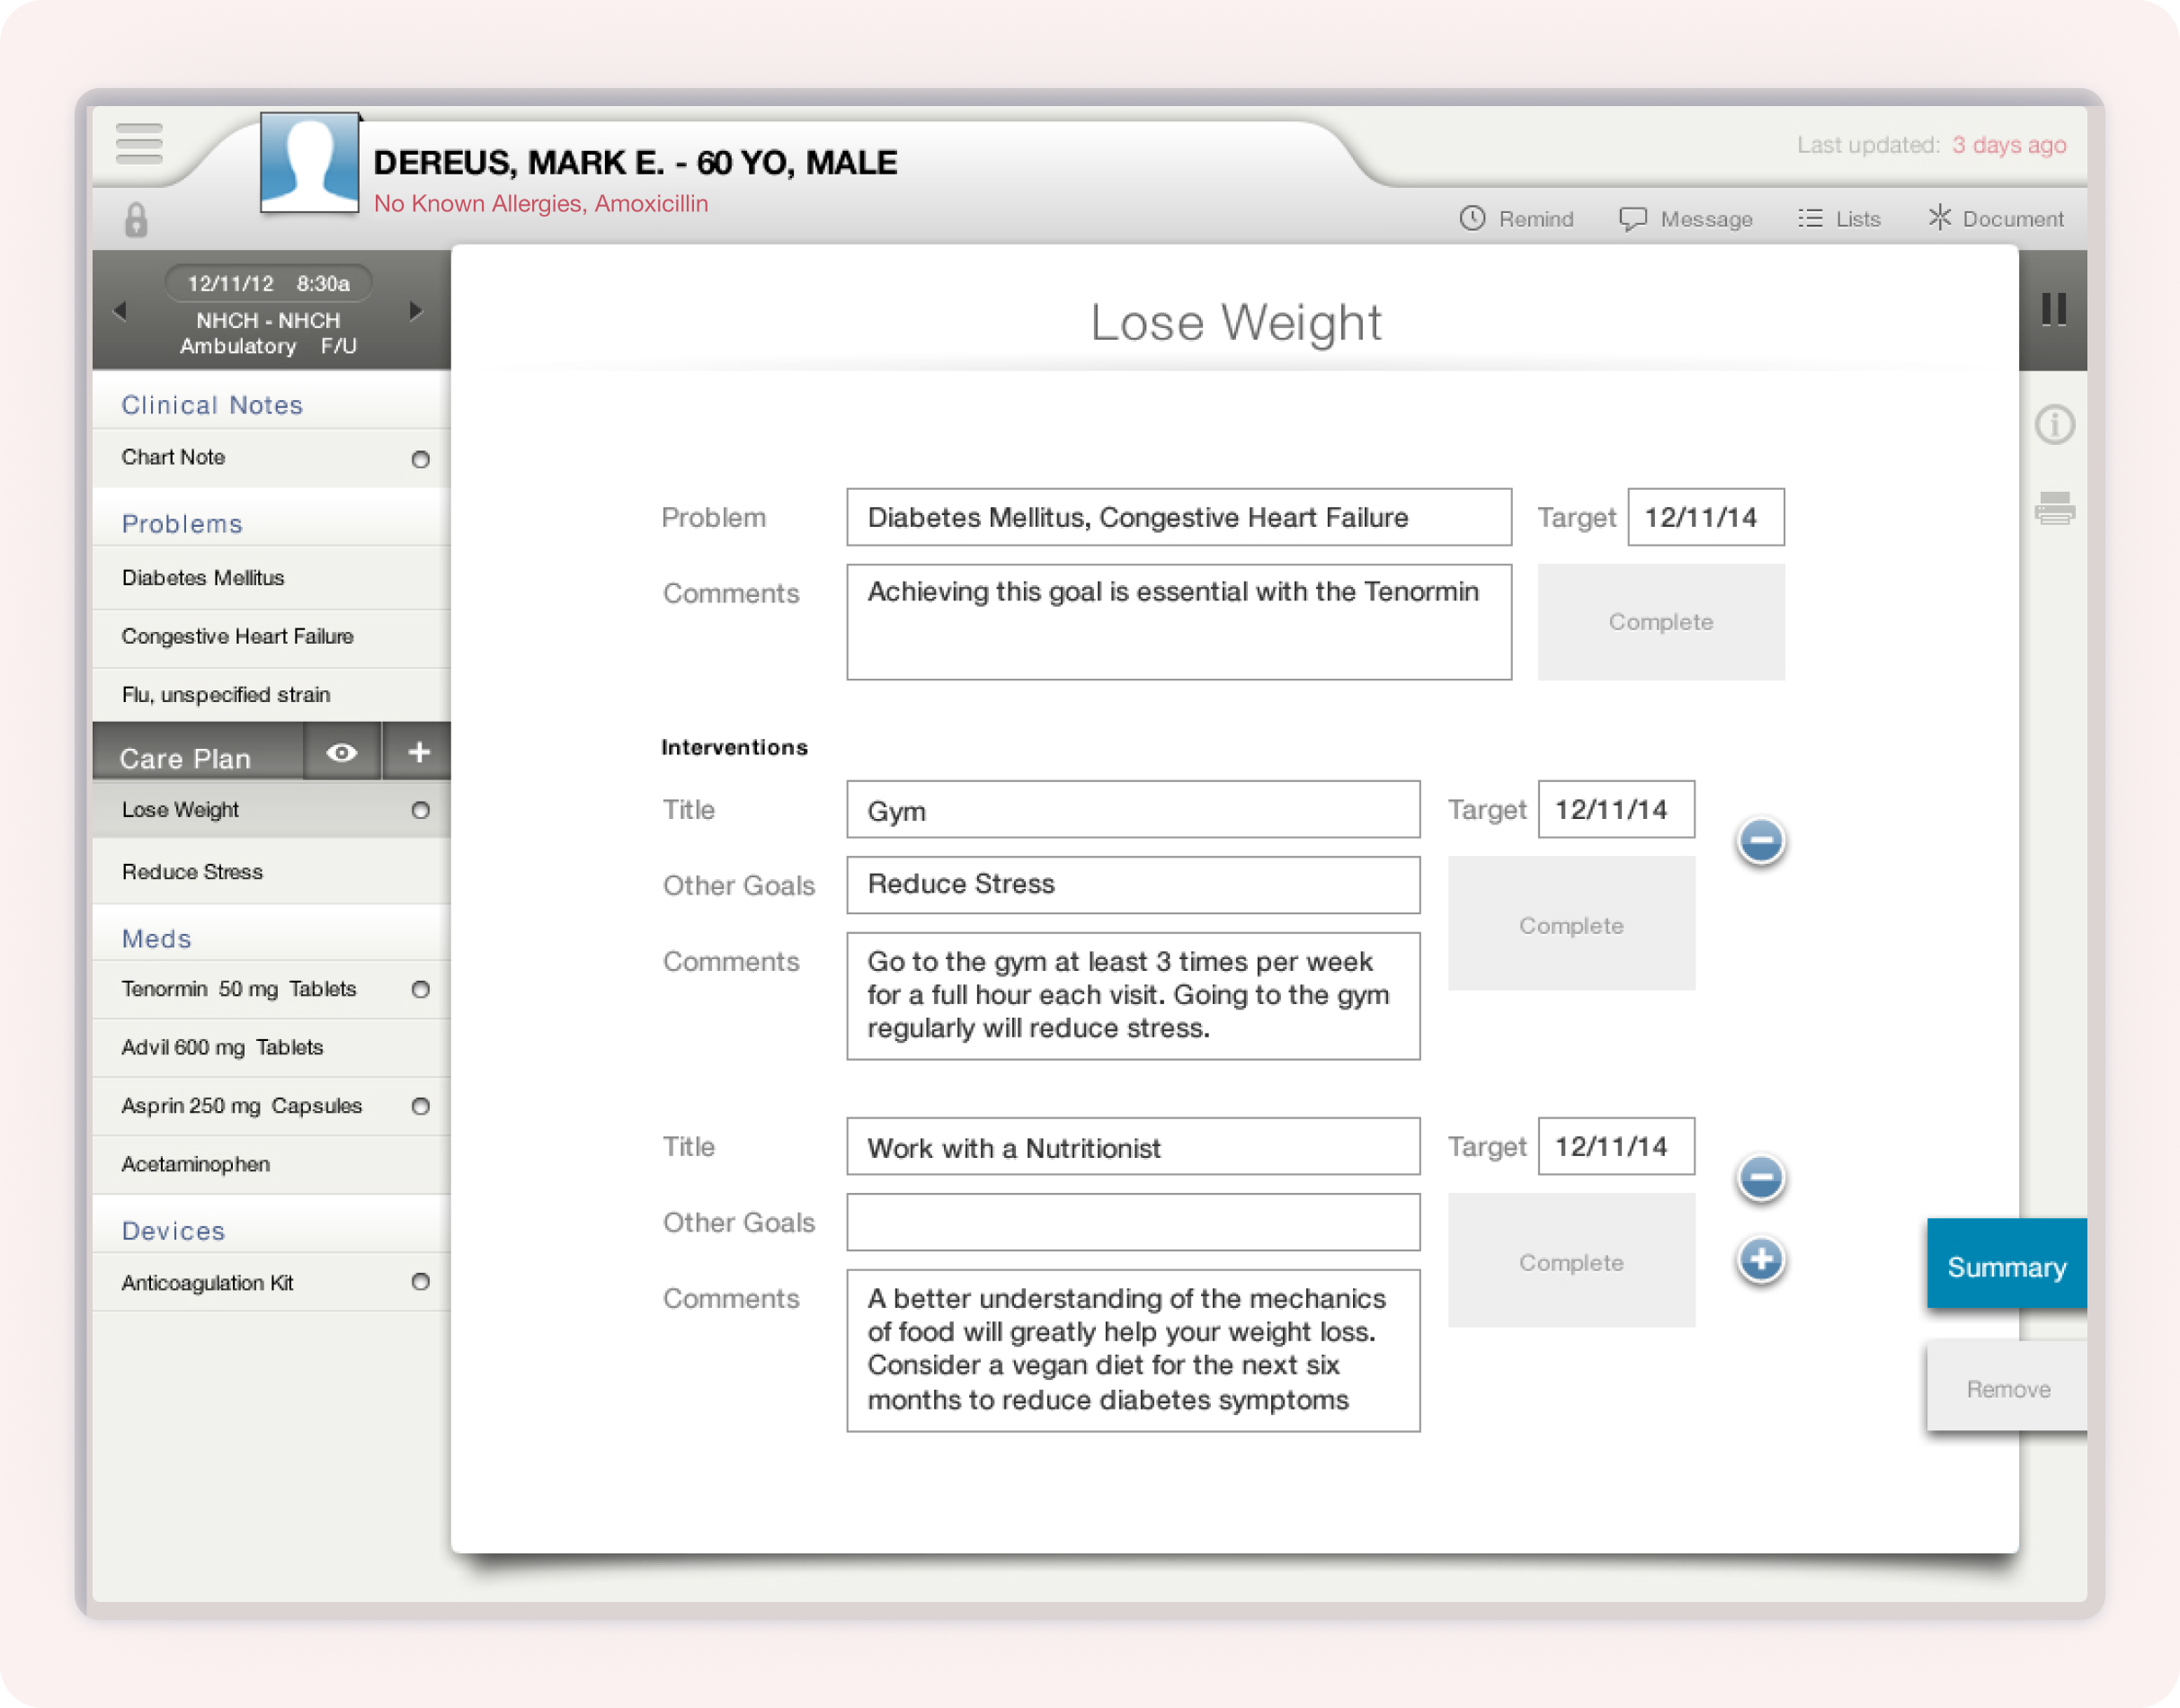
Task: Go to previous encounter arrow
Action: coord(120,311)
